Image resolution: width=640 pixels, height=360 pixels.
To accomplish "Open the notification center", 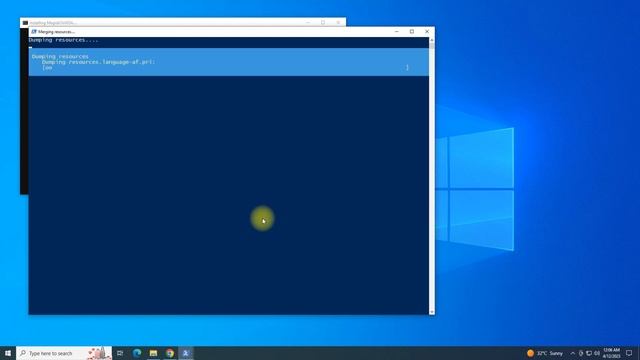I will 629,353.
